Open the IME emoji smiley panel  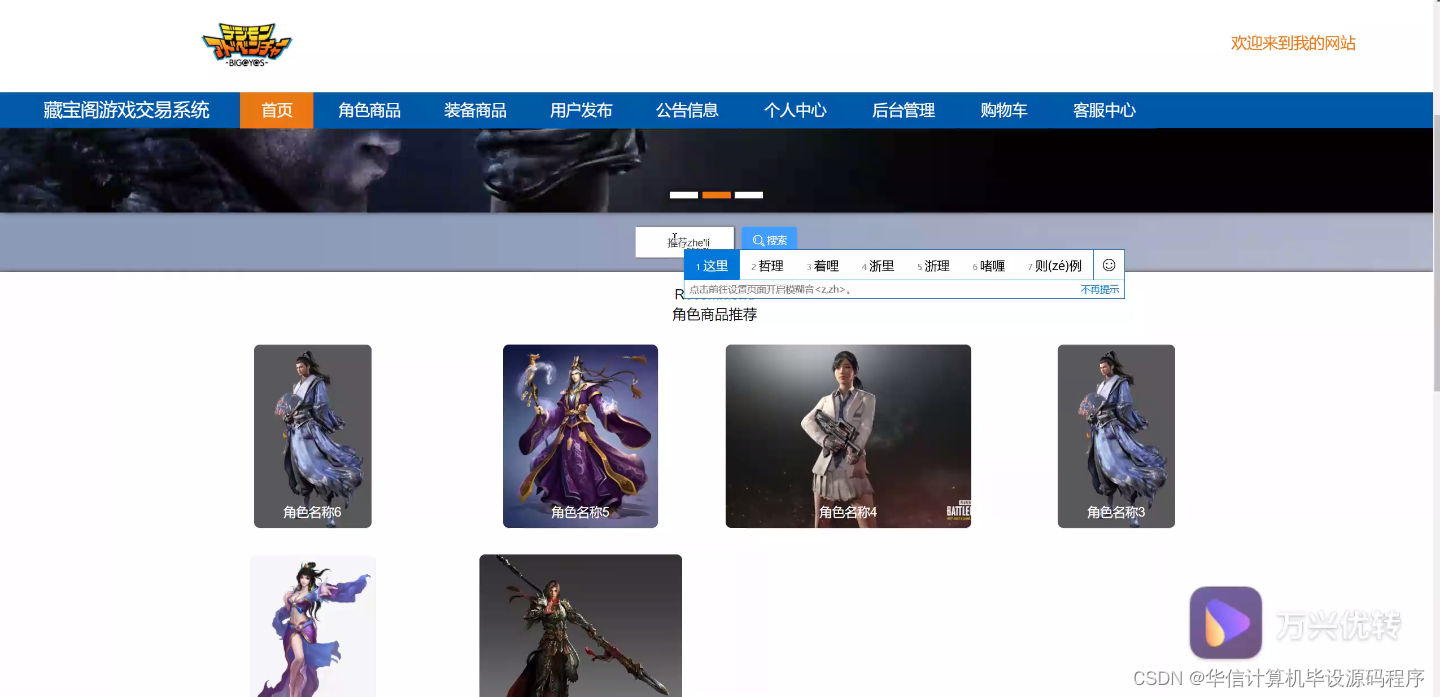click(1108, 265)
